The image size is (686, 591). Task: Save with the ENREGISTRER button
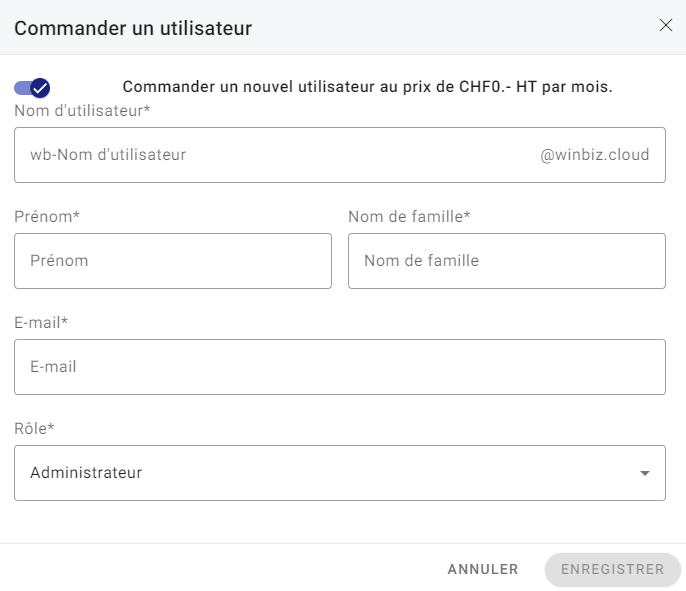point(612,569)
